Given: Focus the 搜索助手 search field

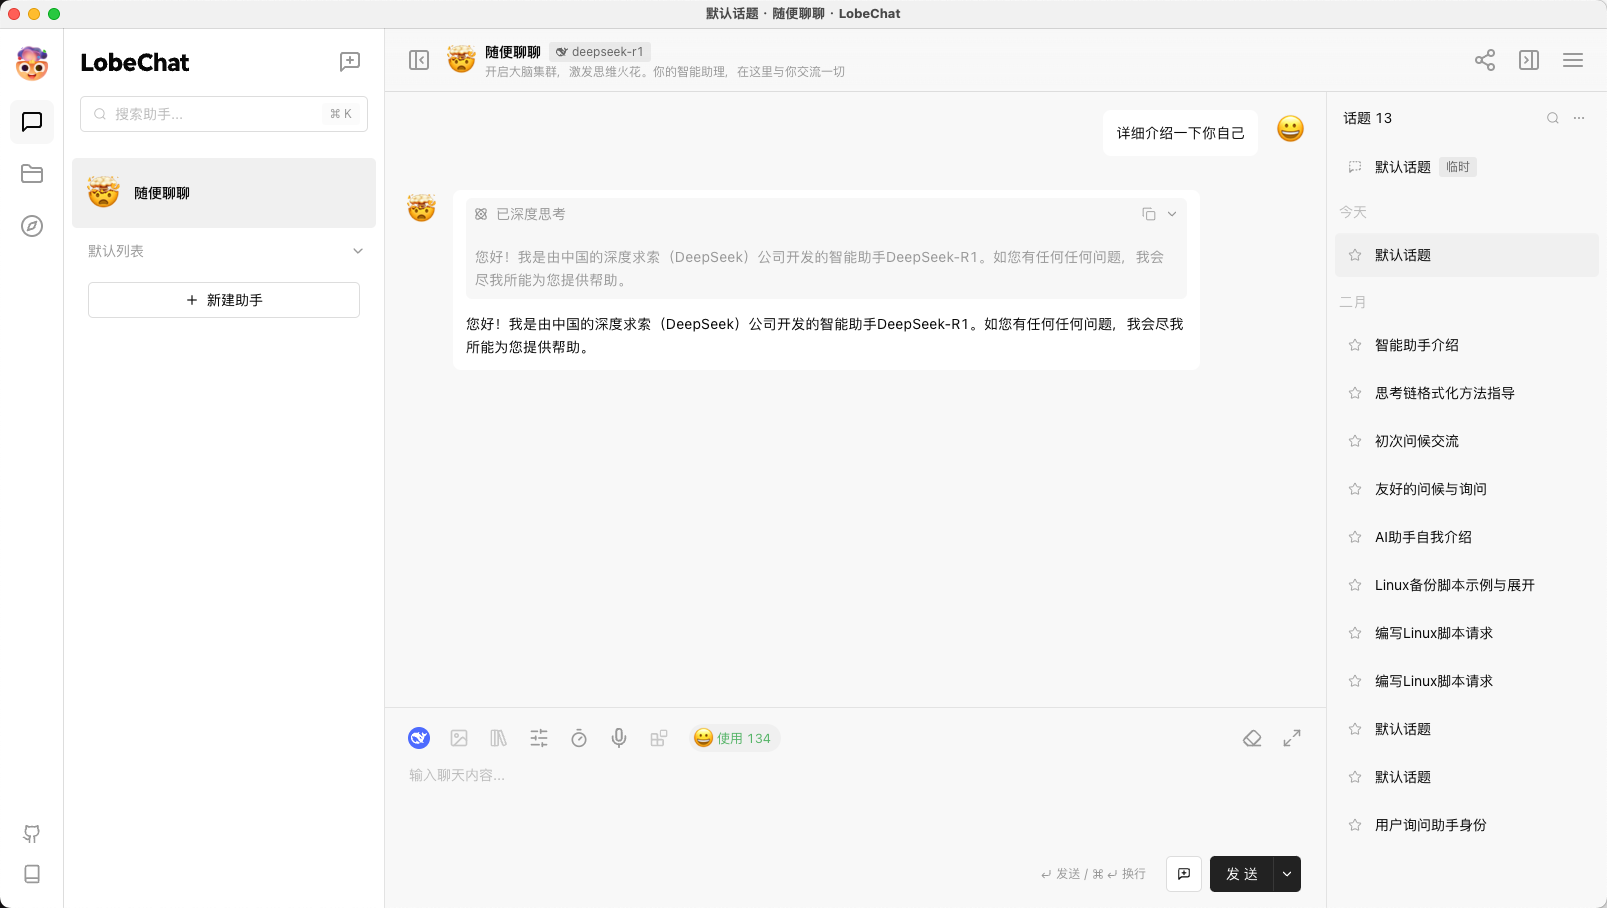Looking at the screenshot, I should tap(224, 114).
